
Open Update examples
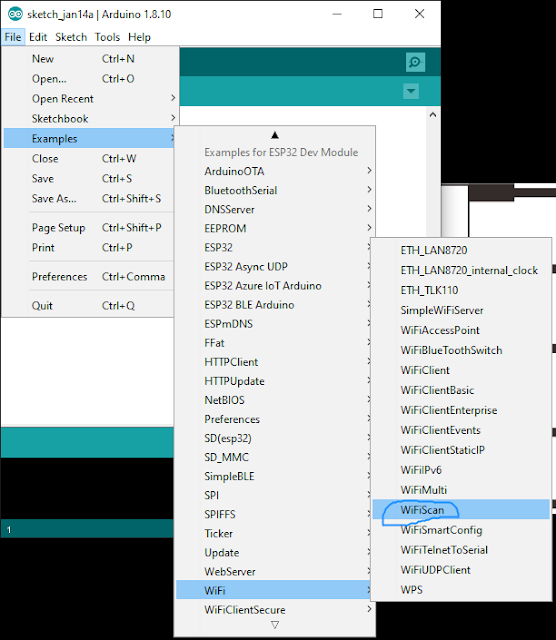pos(274,553)
